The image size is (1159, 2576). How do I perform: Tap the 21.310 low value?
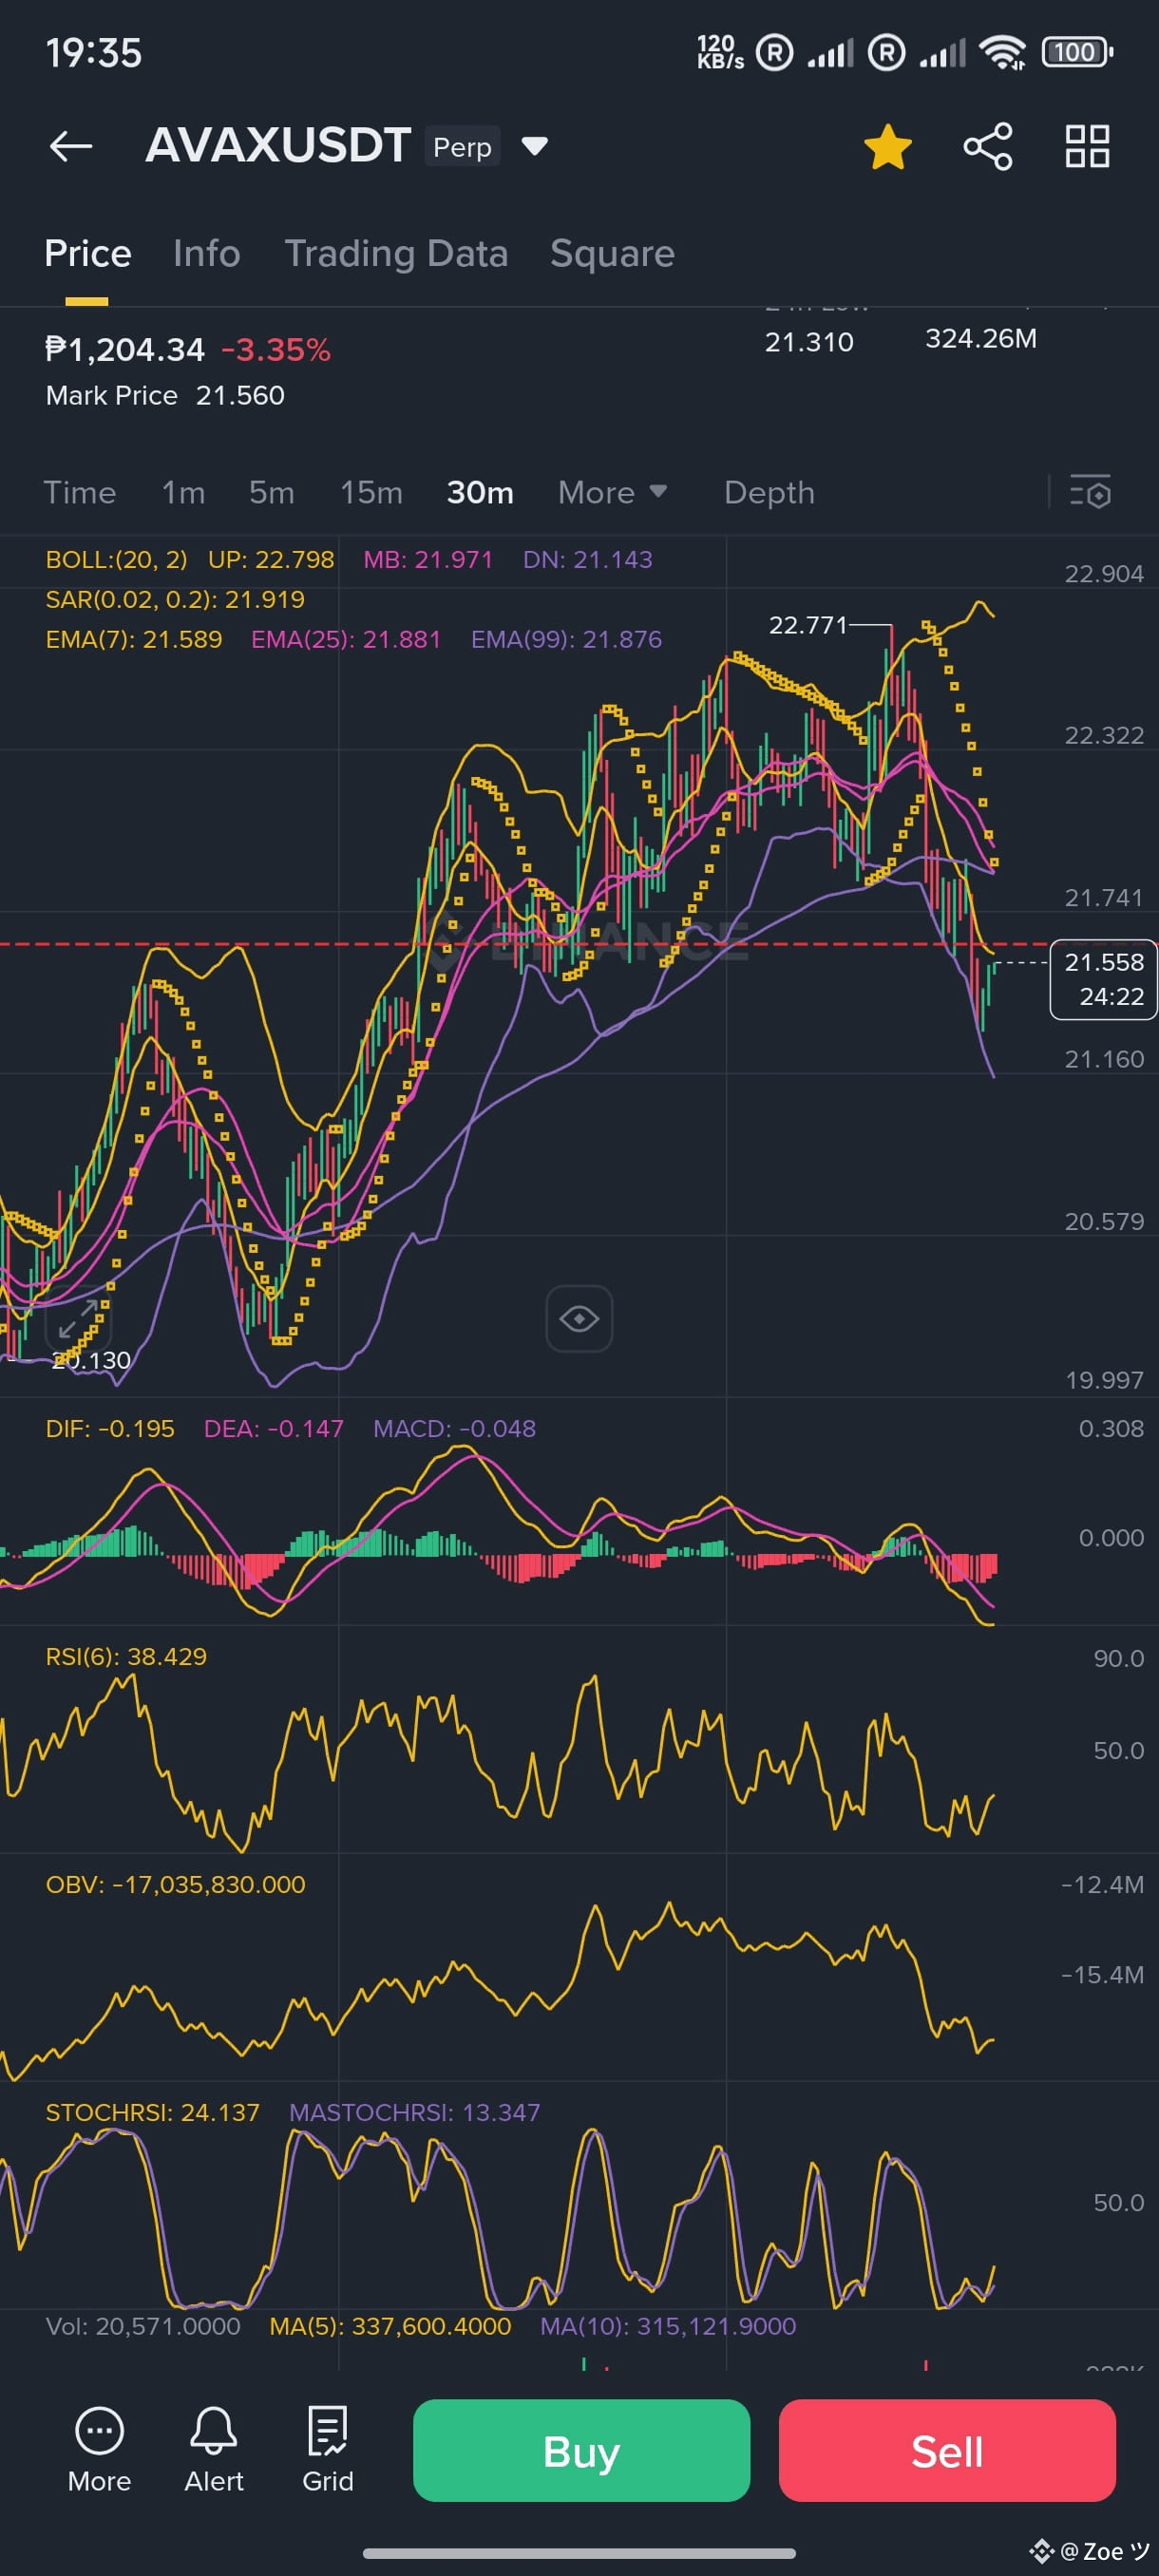(809, 342)
